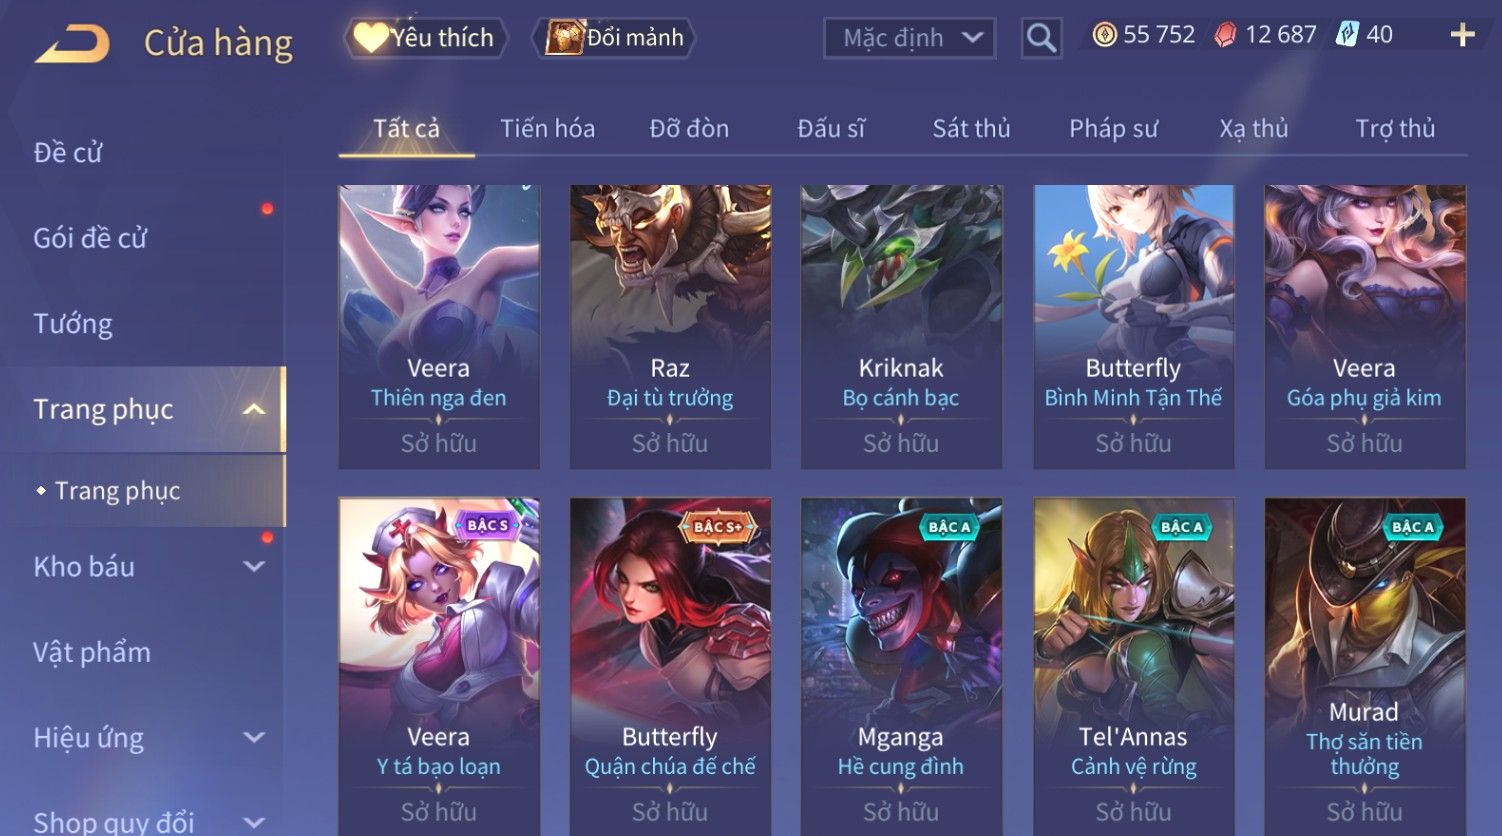The image size is (1502, 836).
Task: Open the Mặc định sort dropdown
Action: [909, 38]
